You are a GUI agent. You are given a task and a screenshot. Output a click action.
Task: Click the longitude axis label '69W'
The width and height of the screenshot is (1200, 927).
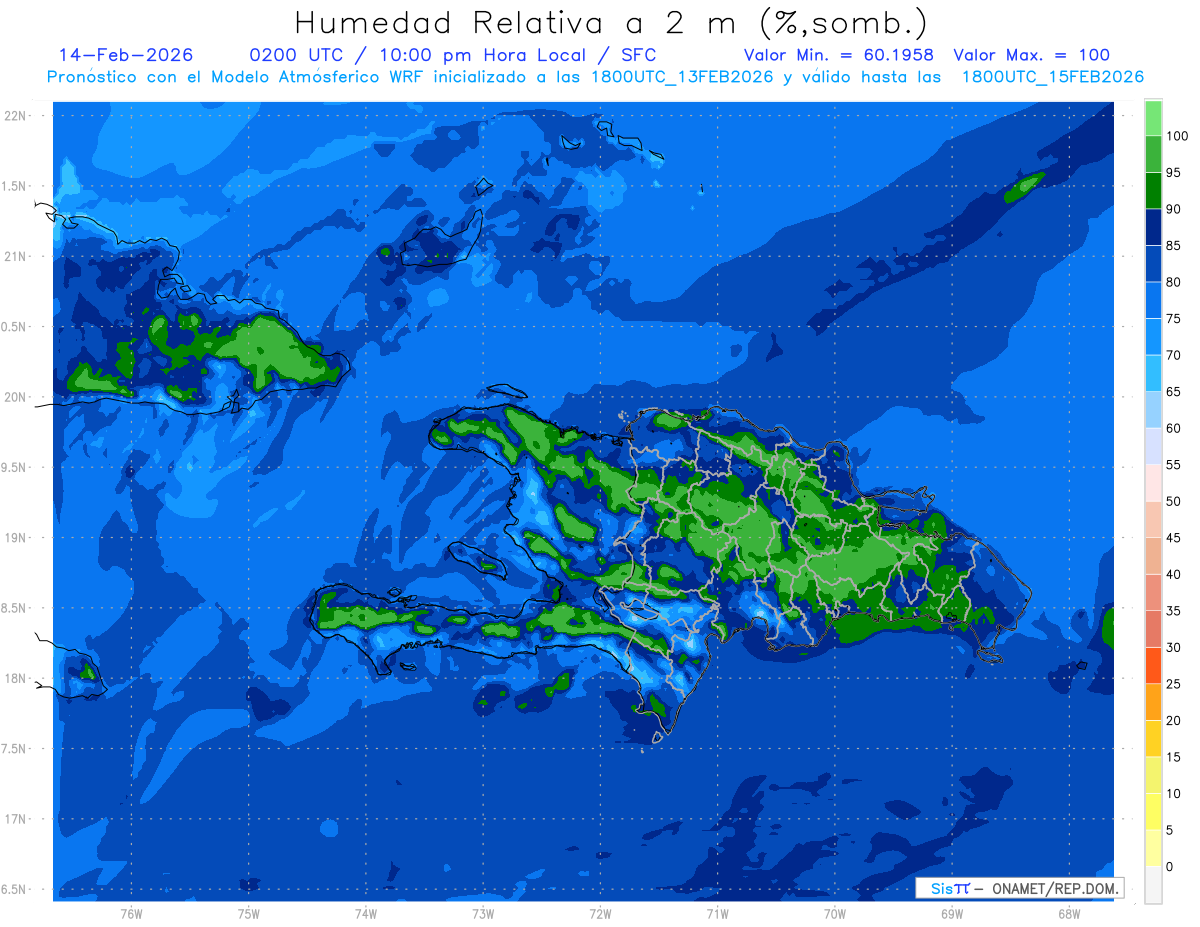pos(952,914)
